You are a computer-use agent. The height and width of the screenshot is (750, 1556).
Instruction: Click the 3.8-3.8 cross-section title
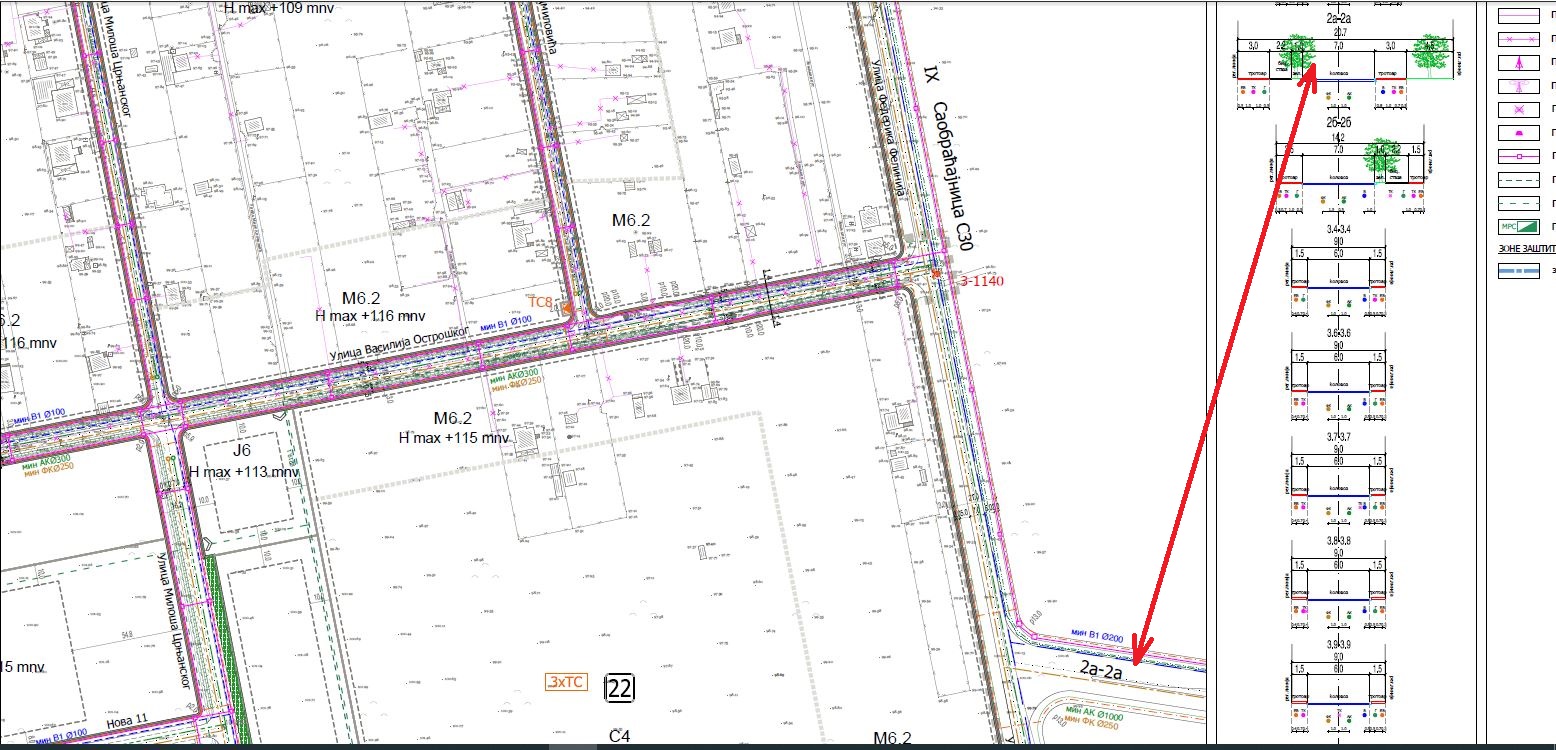[1338, 542]
